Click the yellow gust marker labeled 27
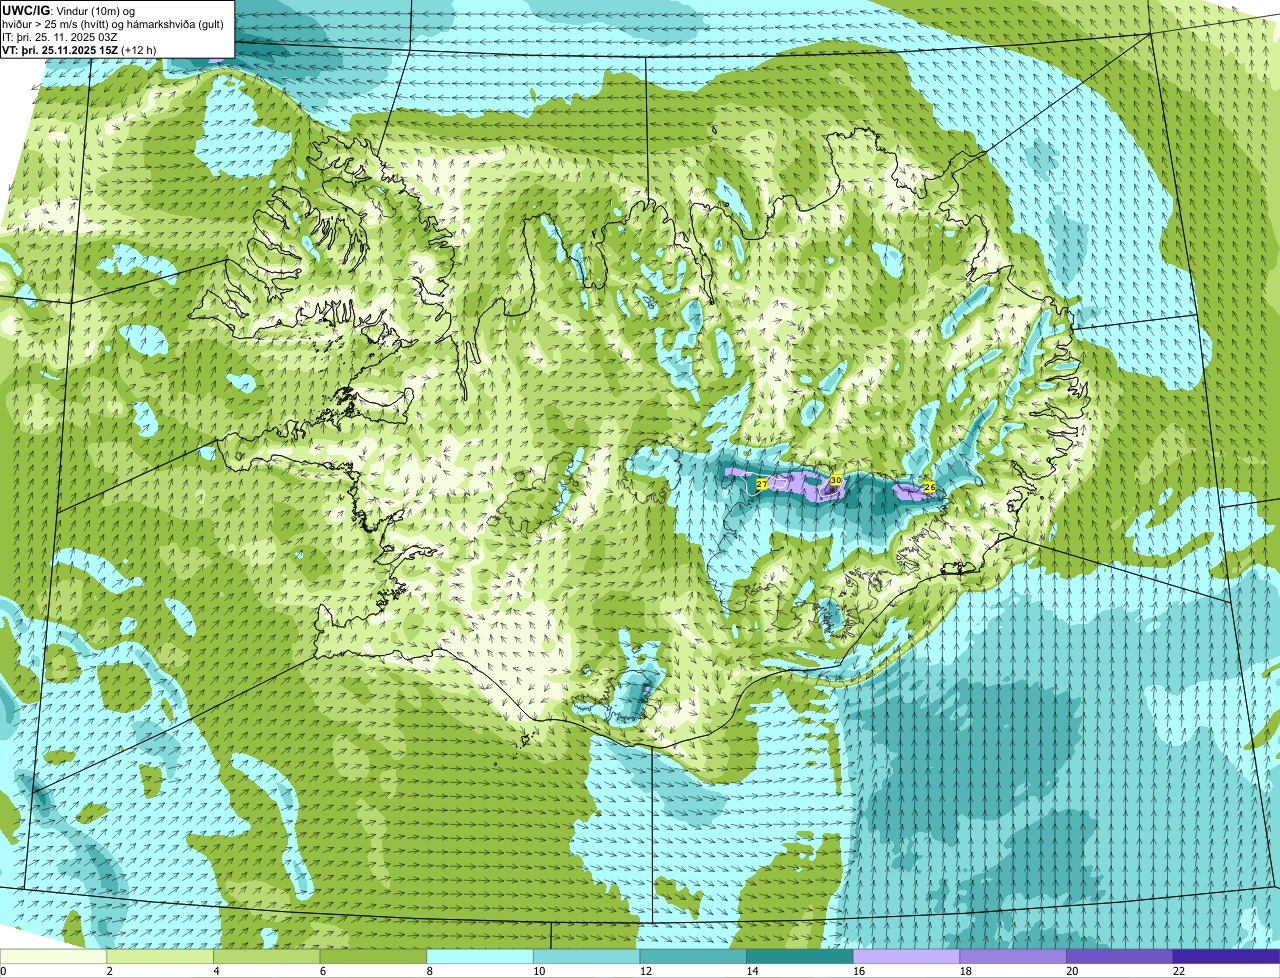 [x=762, y=484]
